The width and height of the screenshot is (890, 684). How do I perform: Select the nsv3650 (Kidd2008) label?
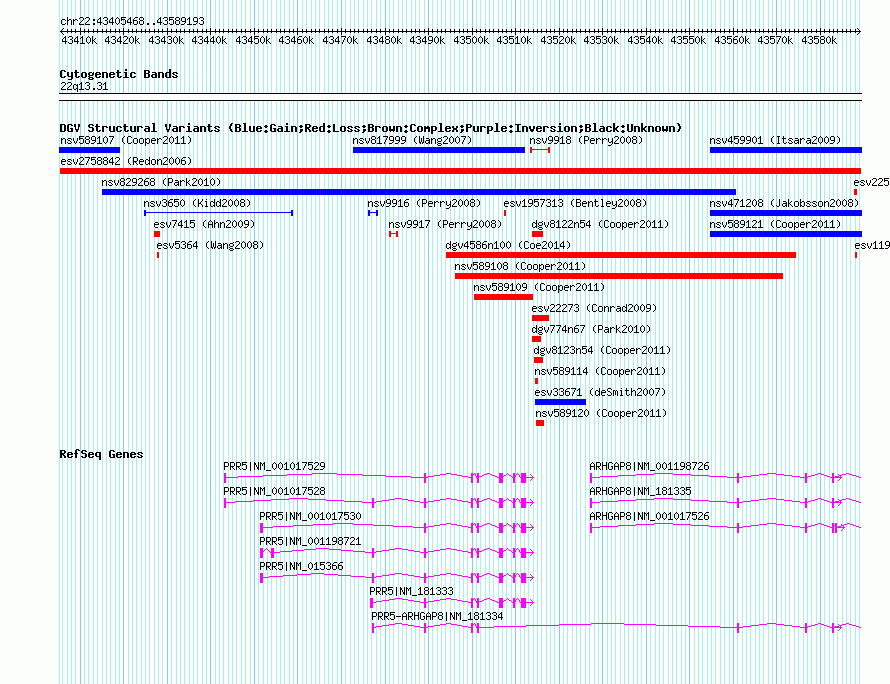pos(197,203)
